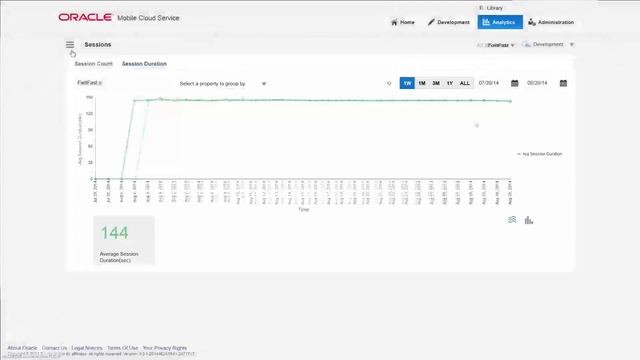Open the Home navigation item
The height and width of the screenshot is (360, 640).
402,22
